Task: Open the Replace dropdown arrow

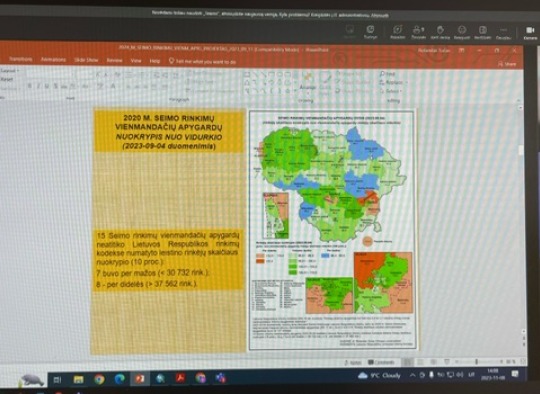Action: click(x=407, y=83)
